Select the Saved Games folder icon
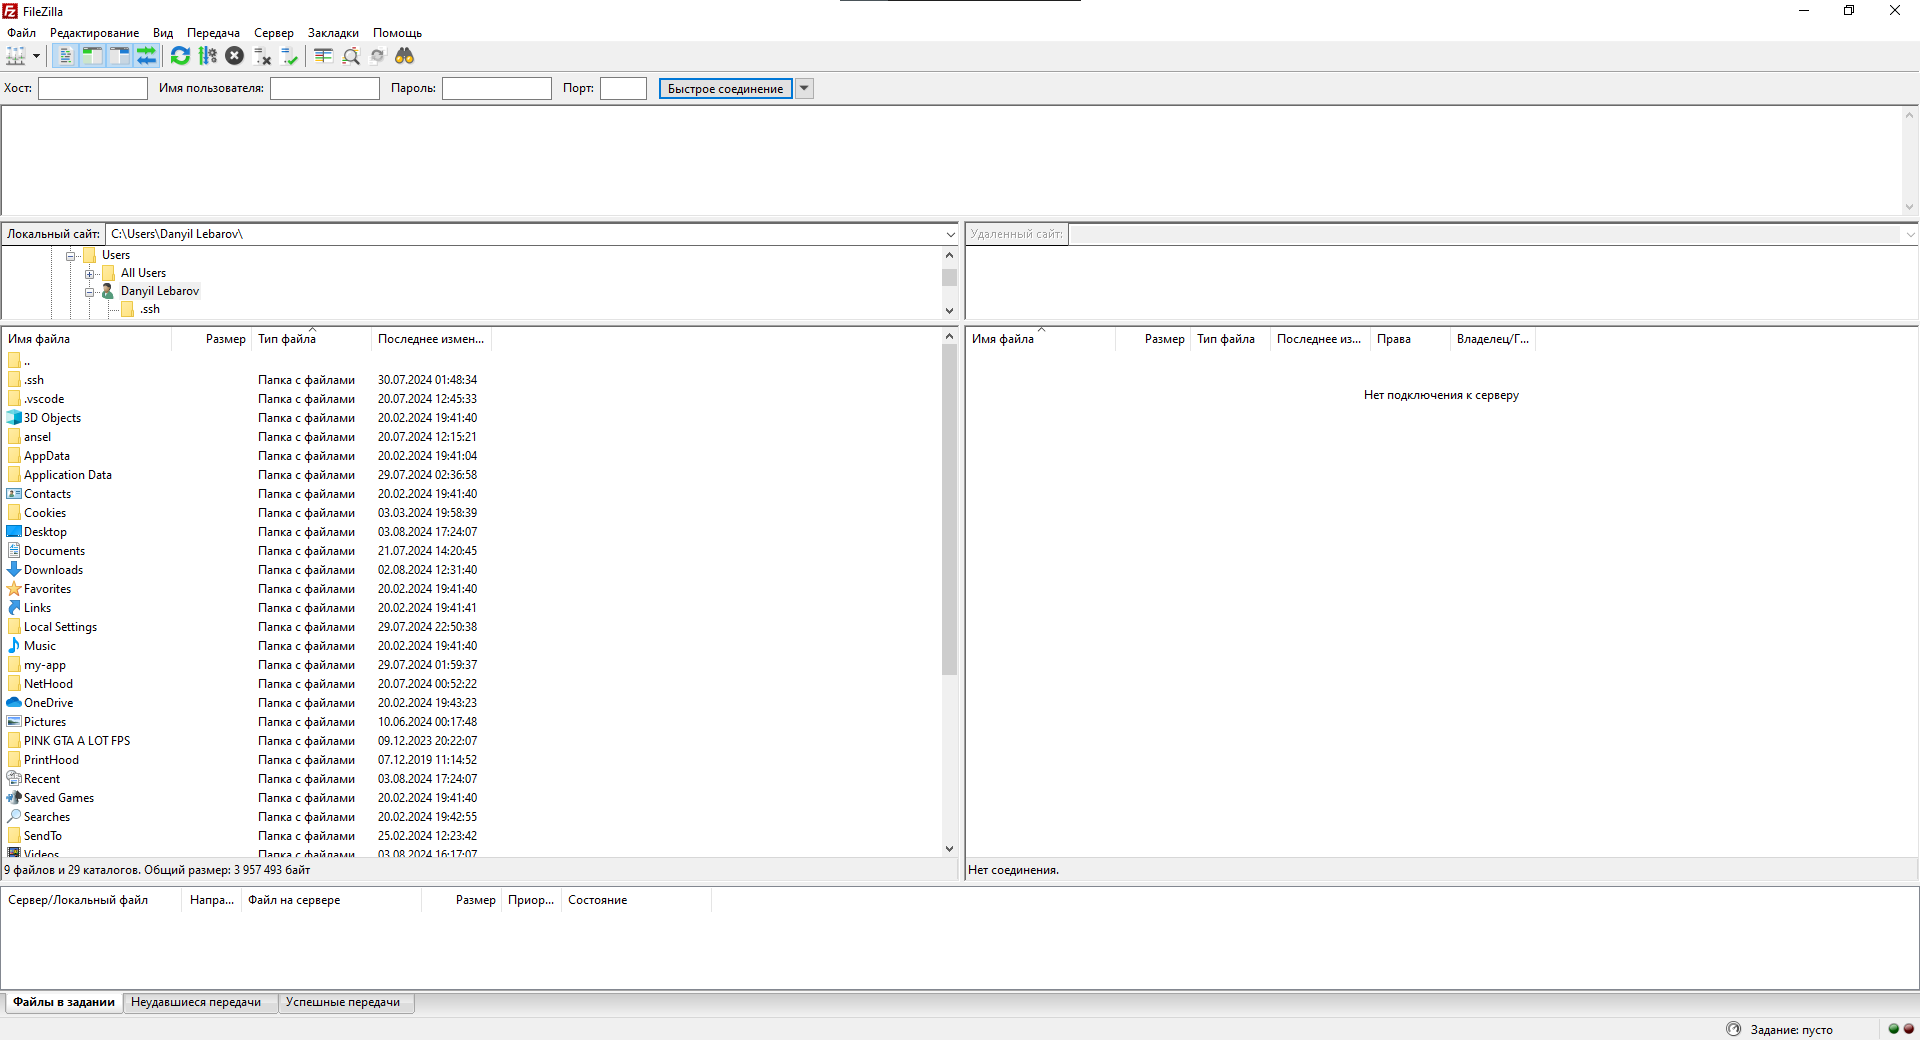Viewport: 1920px width, 1040px height. [x=14, y=798]
